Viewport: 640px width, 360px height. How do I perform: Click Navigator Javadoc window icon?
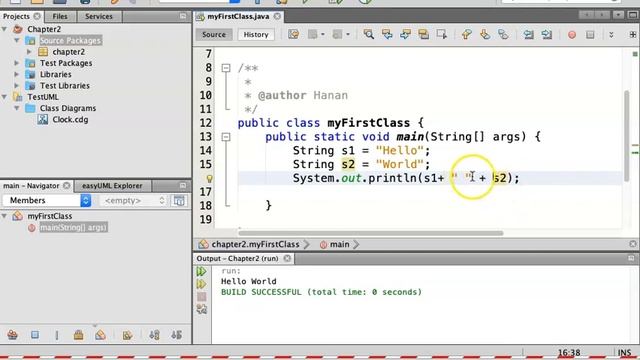tap(179, 200)
